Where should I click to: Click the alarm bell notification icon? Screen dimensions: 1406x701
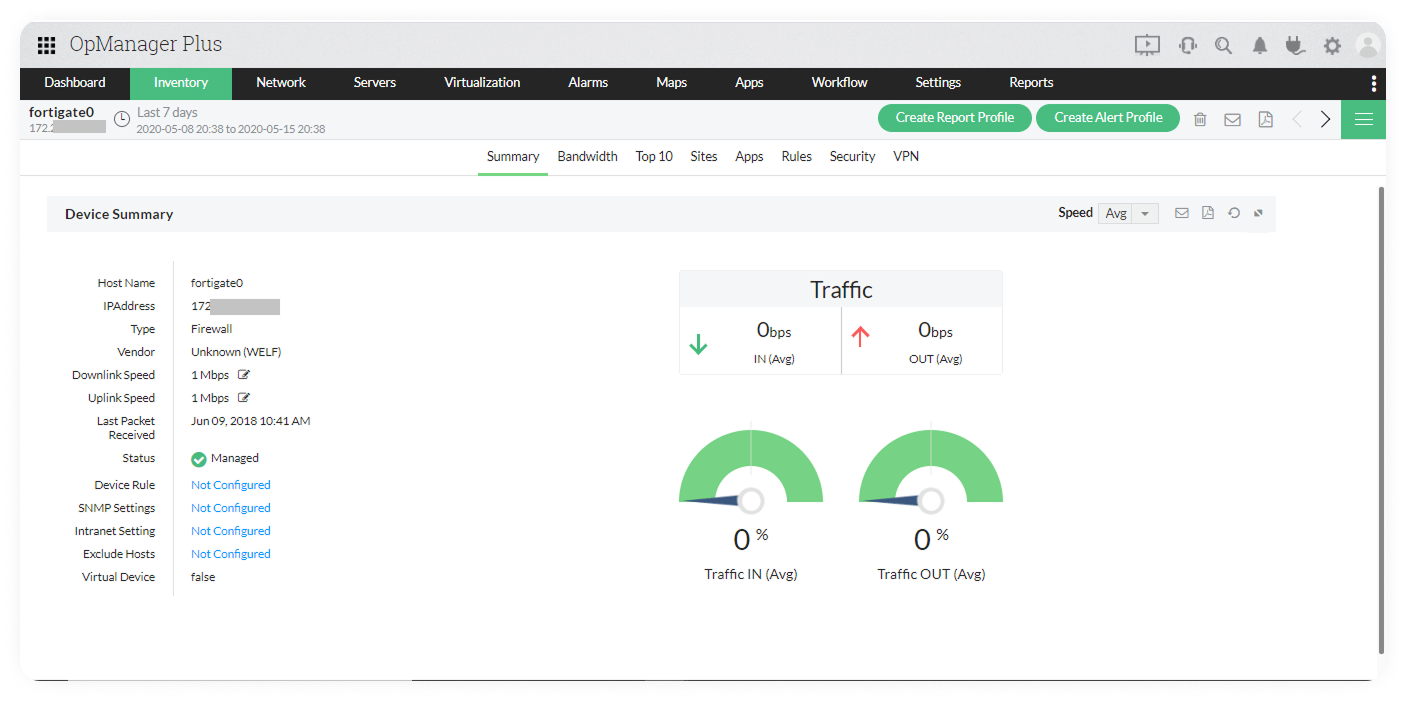[x=1260, y=46]
